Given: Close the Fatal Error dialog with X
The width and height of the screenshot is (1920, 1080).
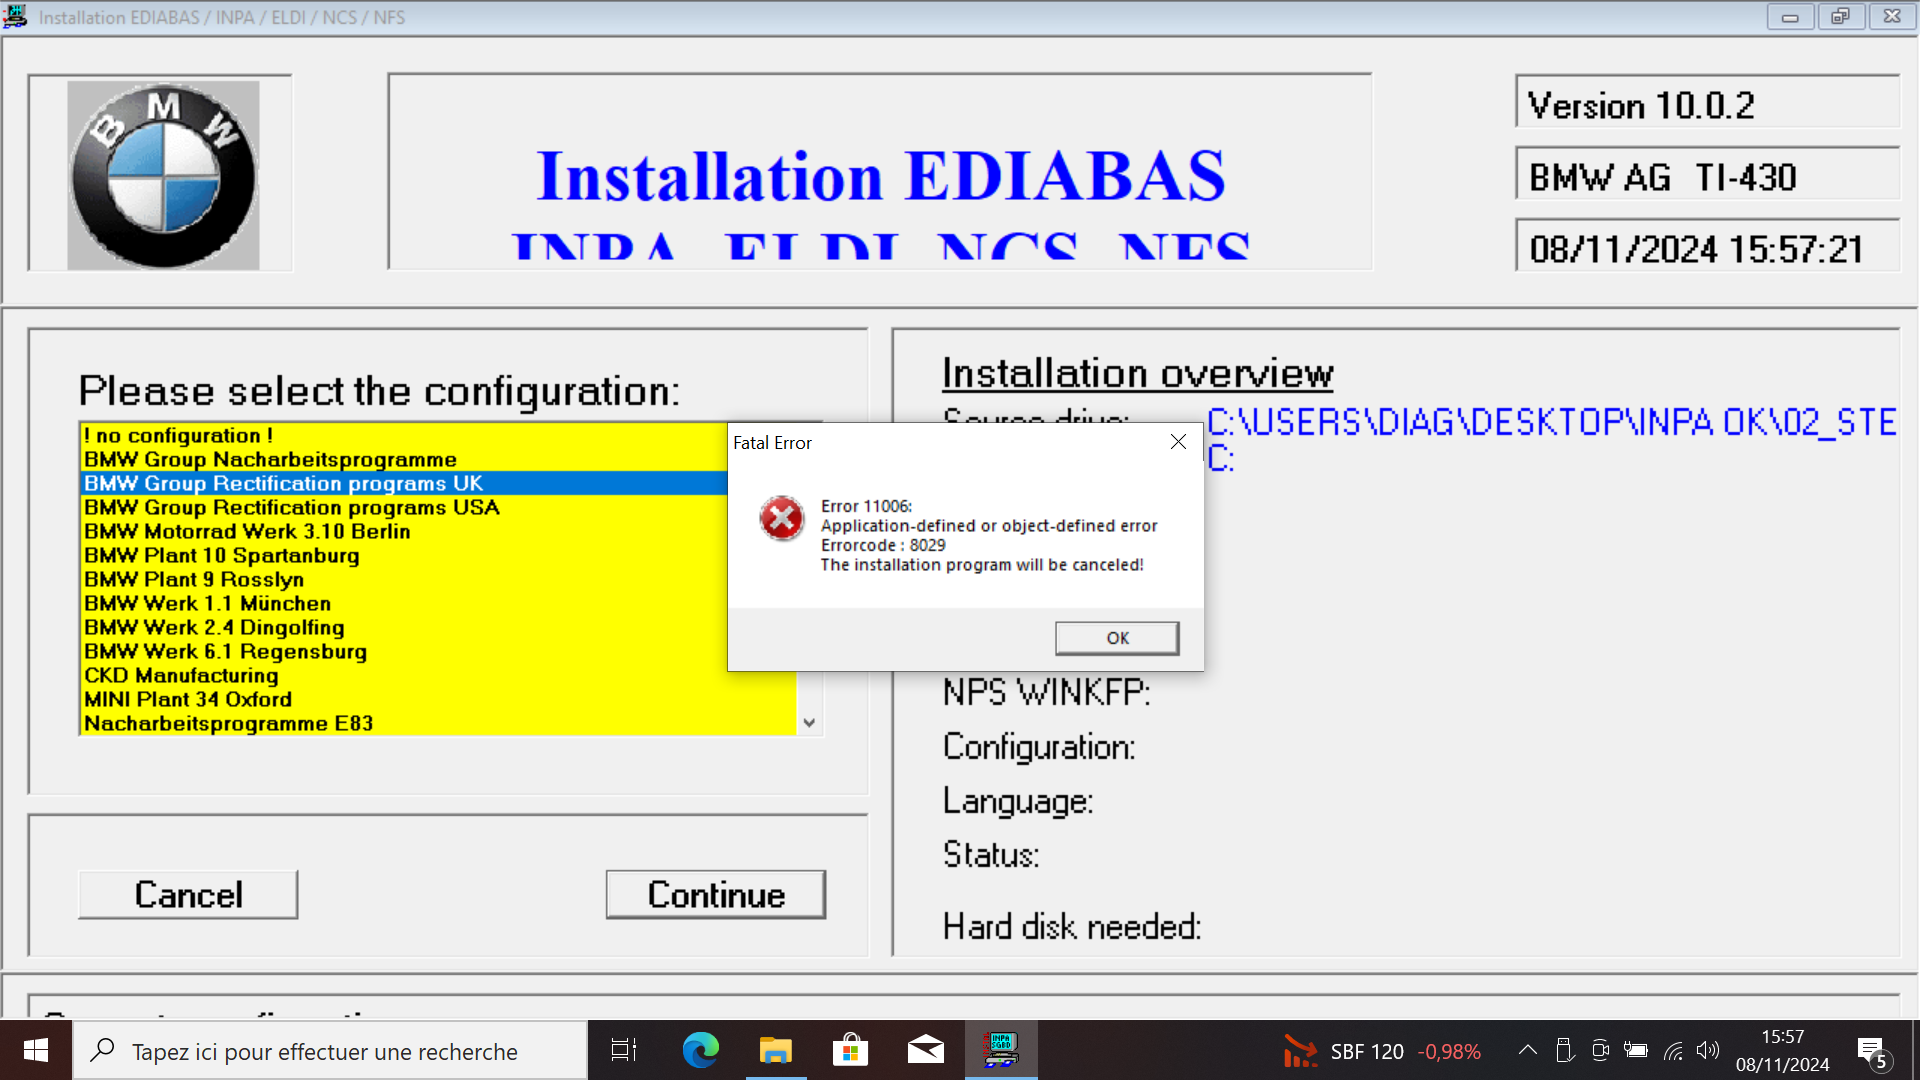Looking at the screenshot, I should point(1178,442).
